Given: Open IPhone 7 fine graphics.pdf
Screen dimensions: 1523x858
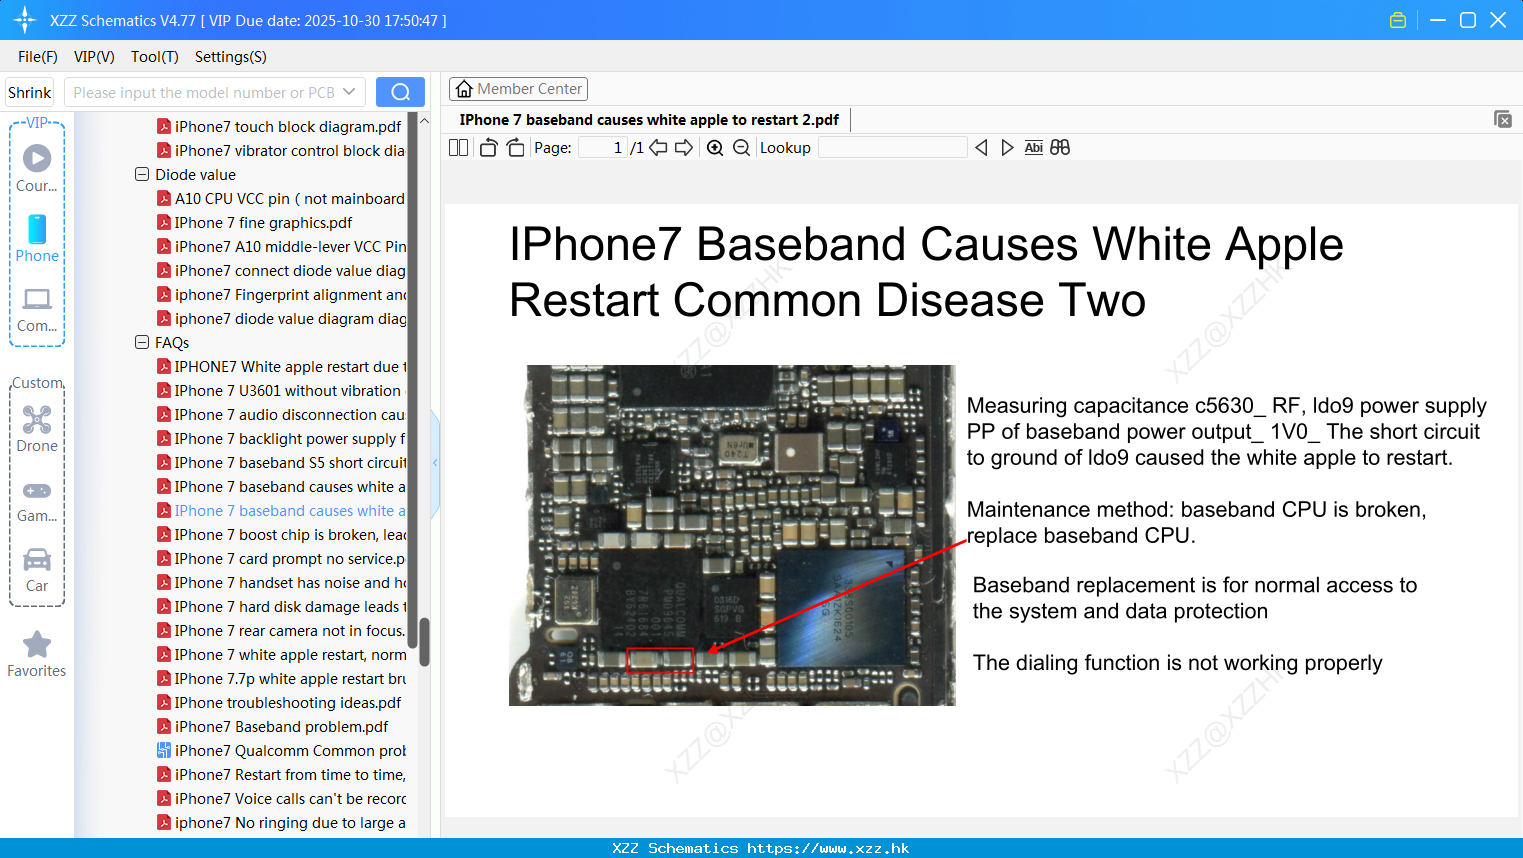Looking at the screenshot, I should [255, 222].
